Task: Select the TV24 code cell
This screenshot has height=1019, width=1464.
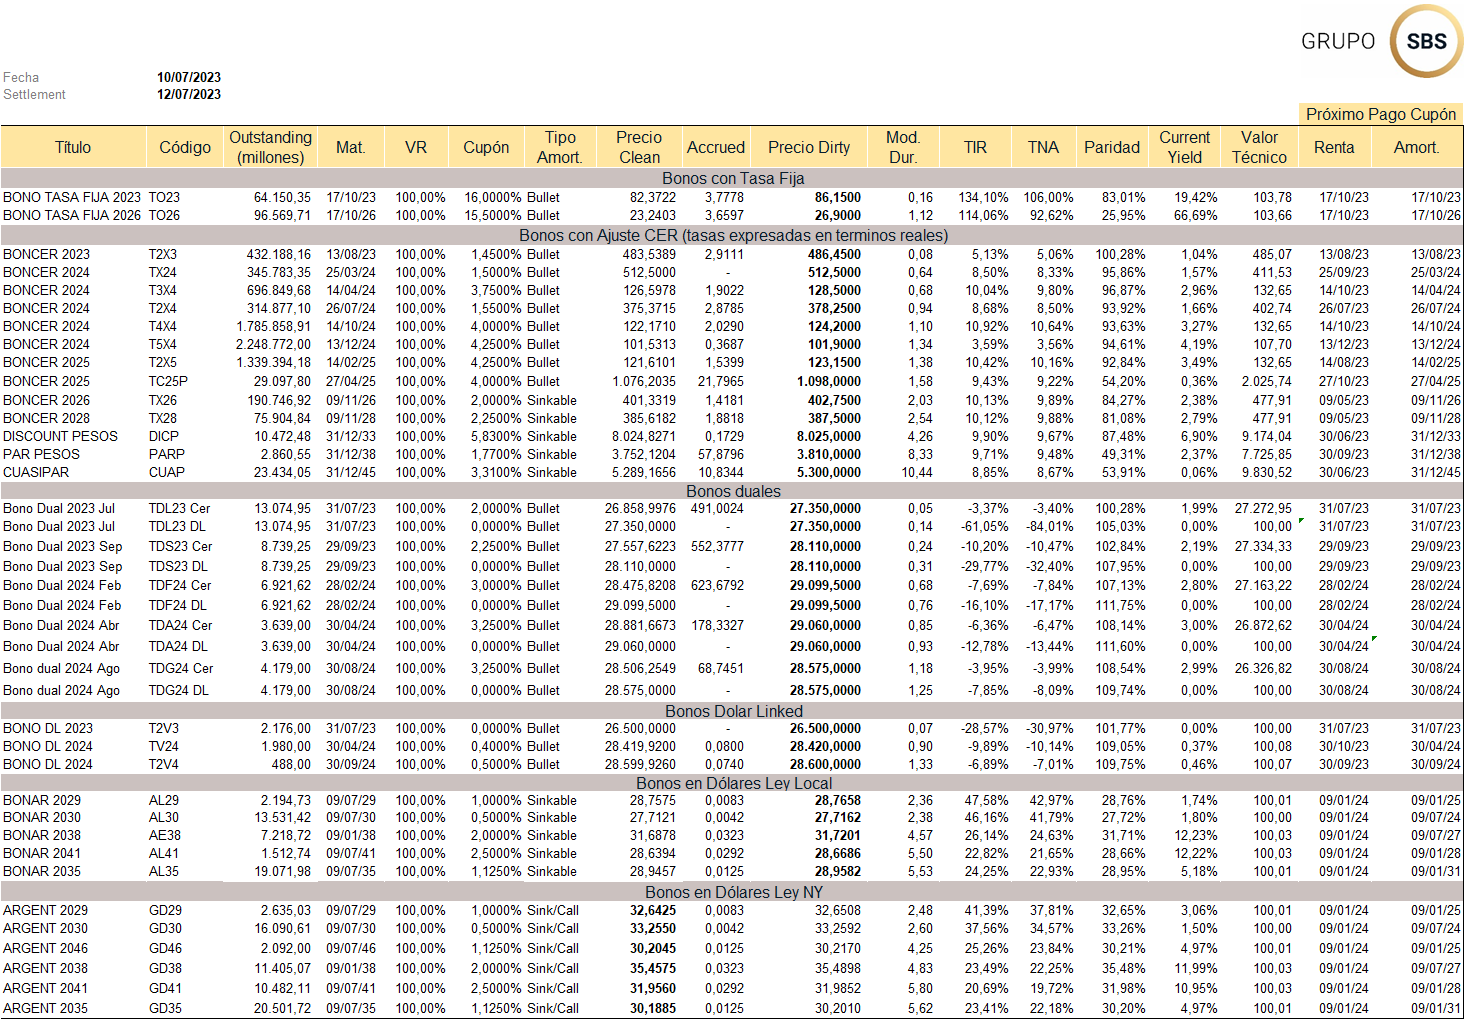Action: 163,746
